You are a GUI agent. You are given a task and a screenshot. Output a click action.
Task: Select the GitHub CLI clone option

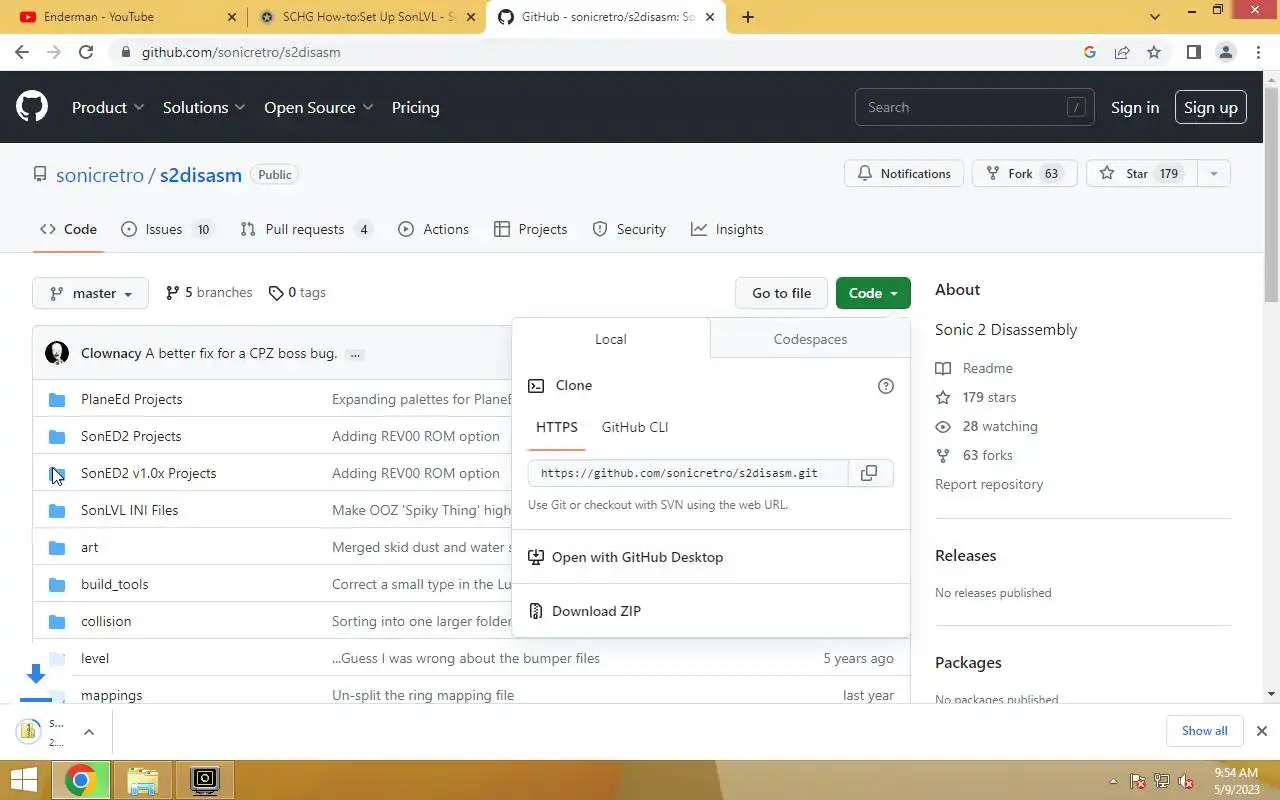[635, 427]
